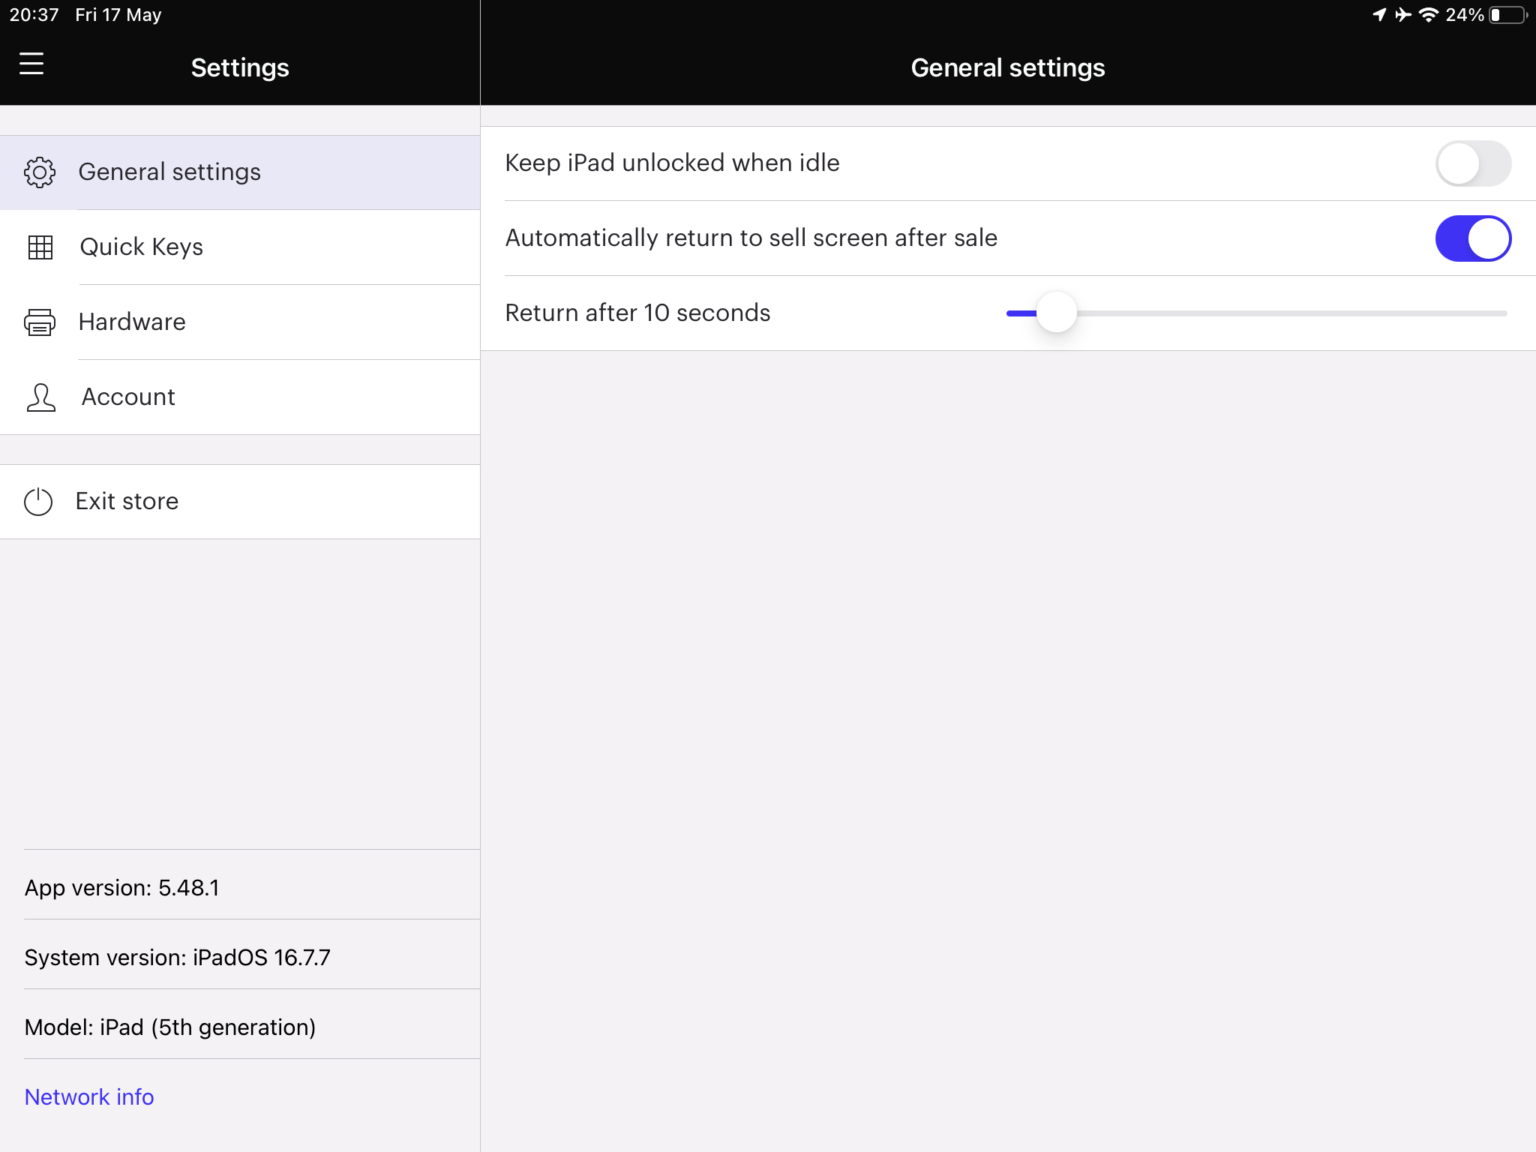Screen dimensions: 1536x1152
Task: Click the Hardware printer icon
Action: pyautogui.click(x=40, y=322)
